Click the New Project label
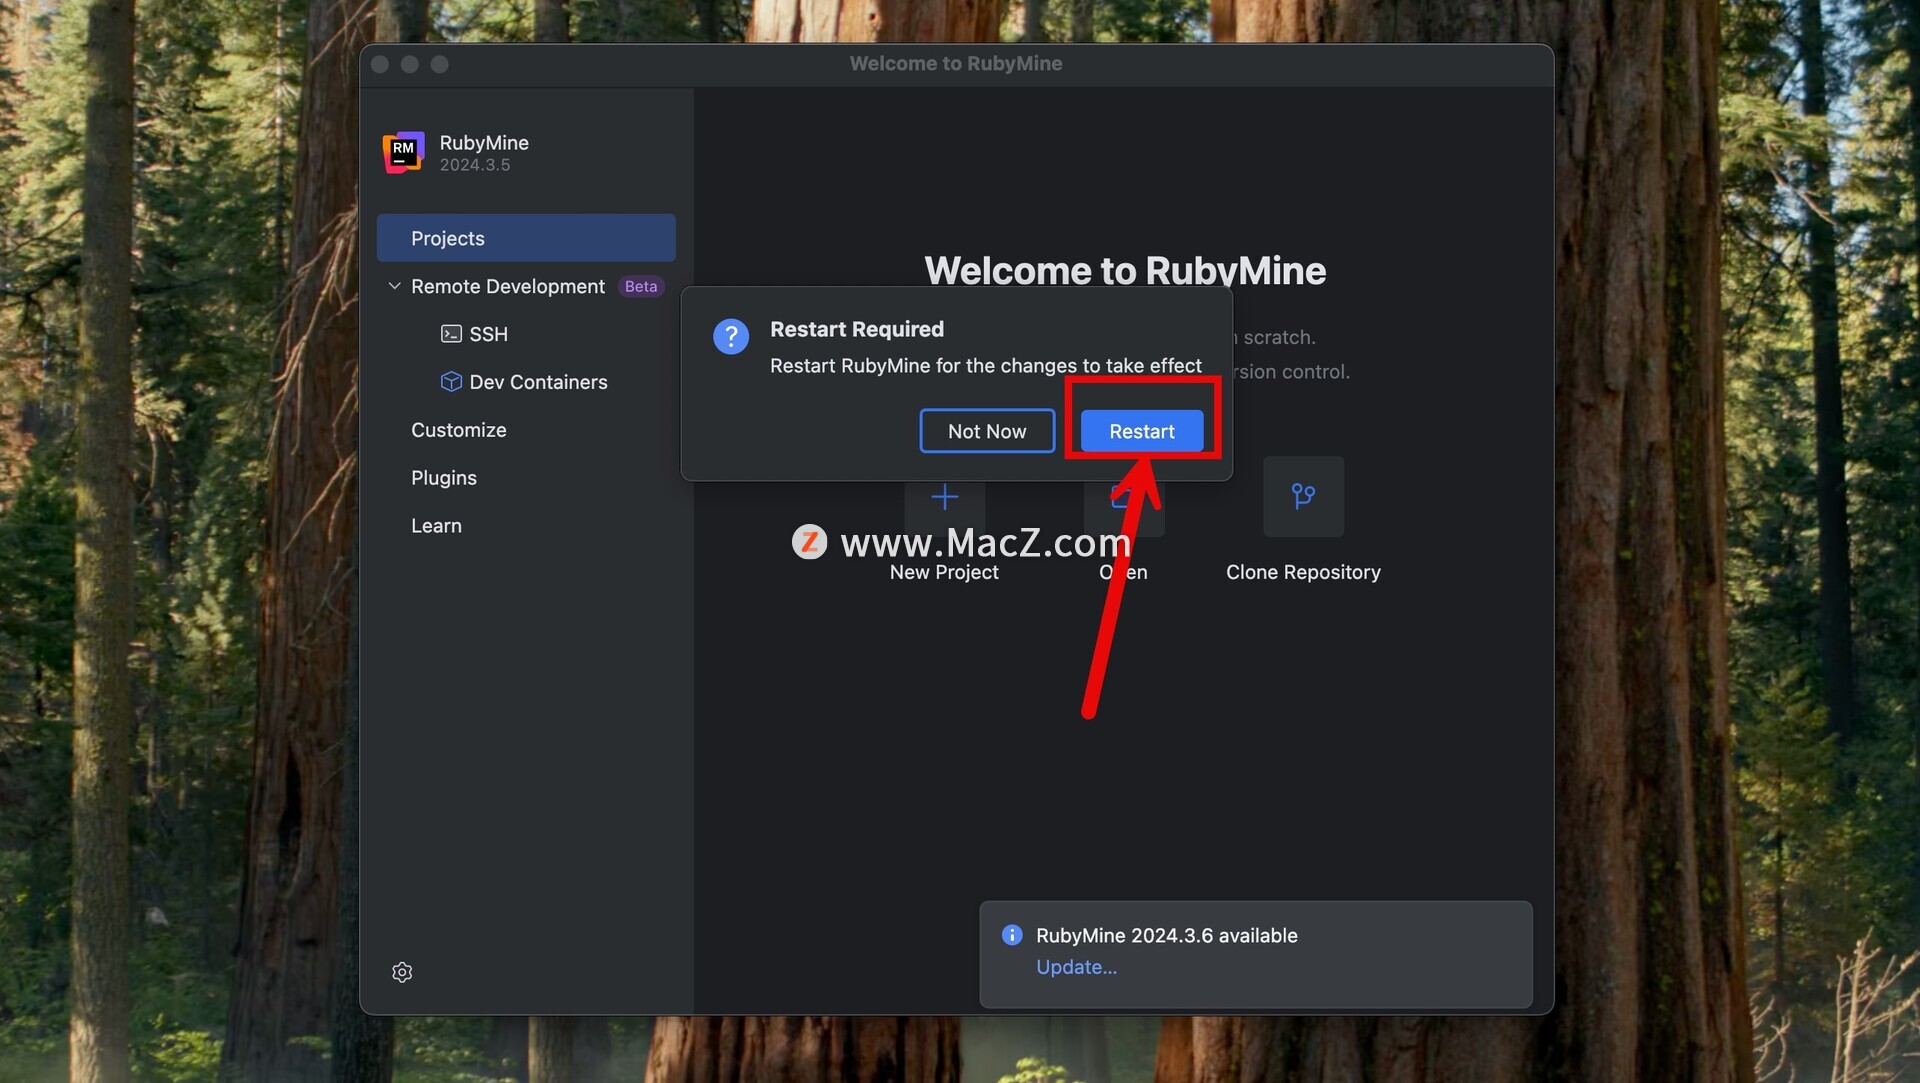This screenshot has width=1920, height=1083. click(x=944, y=572)
